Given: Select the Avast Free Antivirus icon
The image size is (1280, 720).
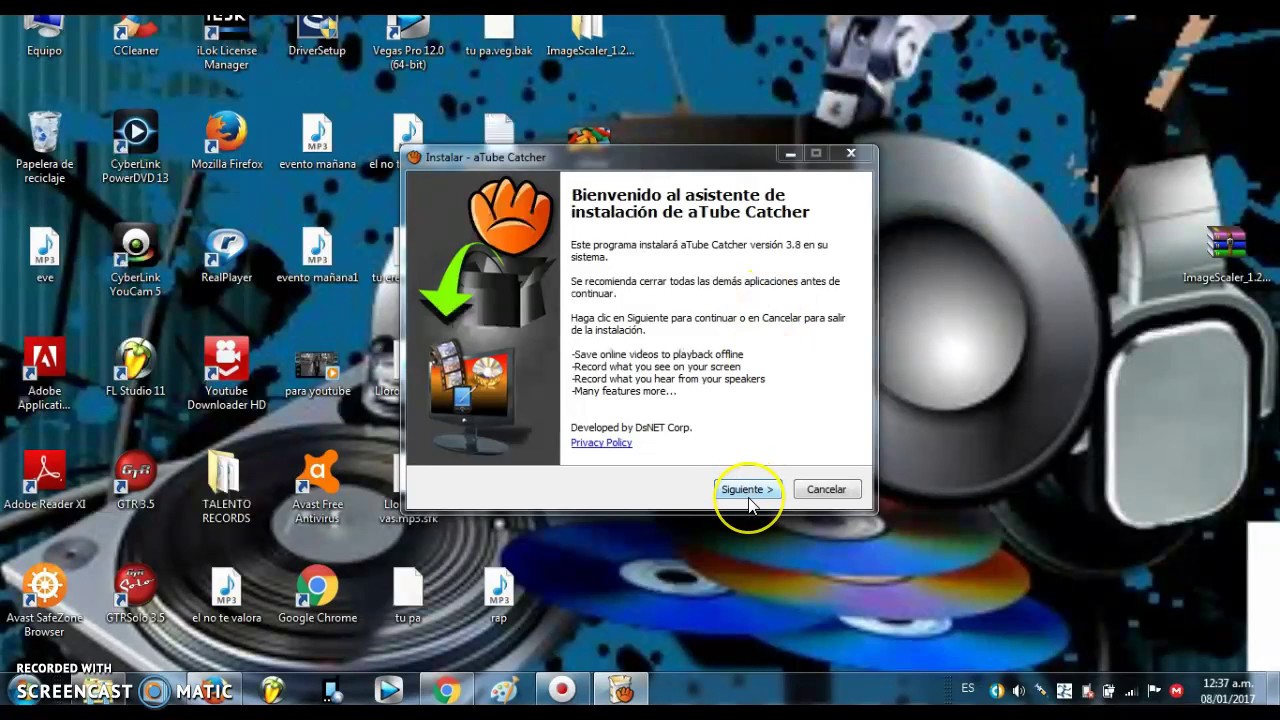Looking at the screenshot, I should [x=317, y=489].
